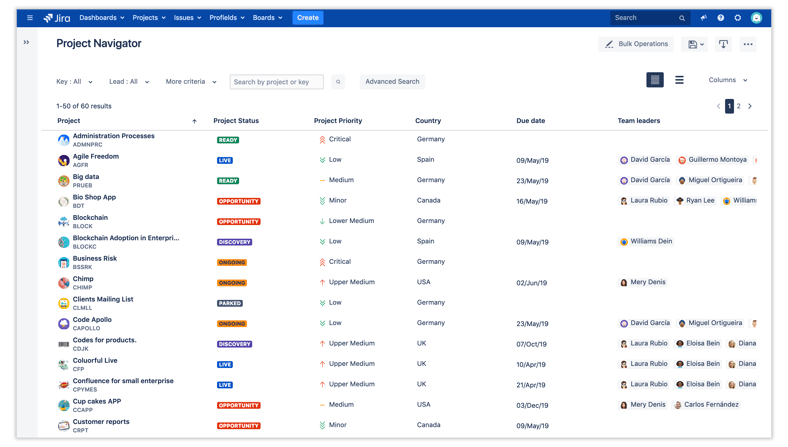Click the Create button
Screen dimensions: 788x447
308,18
